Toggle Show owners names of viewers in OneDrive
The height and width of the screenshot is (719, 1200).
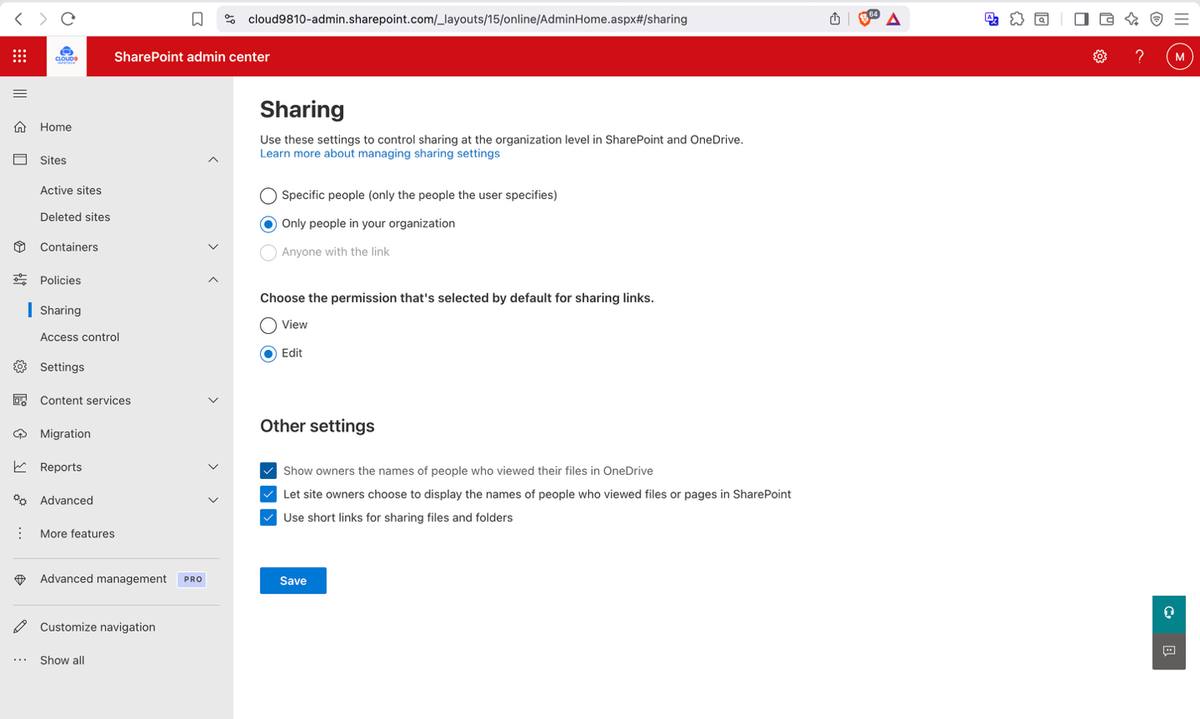268,470
